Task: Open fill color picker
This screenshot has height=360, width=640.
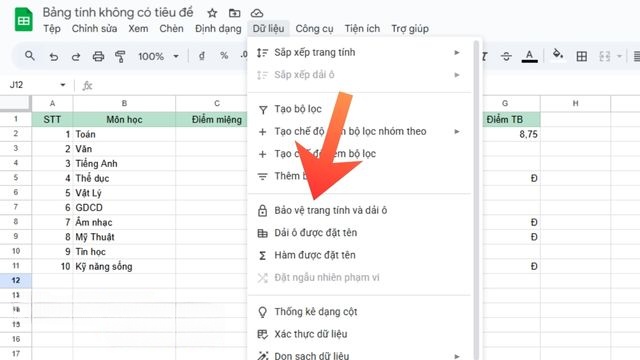Action: (x=558, y=54)
